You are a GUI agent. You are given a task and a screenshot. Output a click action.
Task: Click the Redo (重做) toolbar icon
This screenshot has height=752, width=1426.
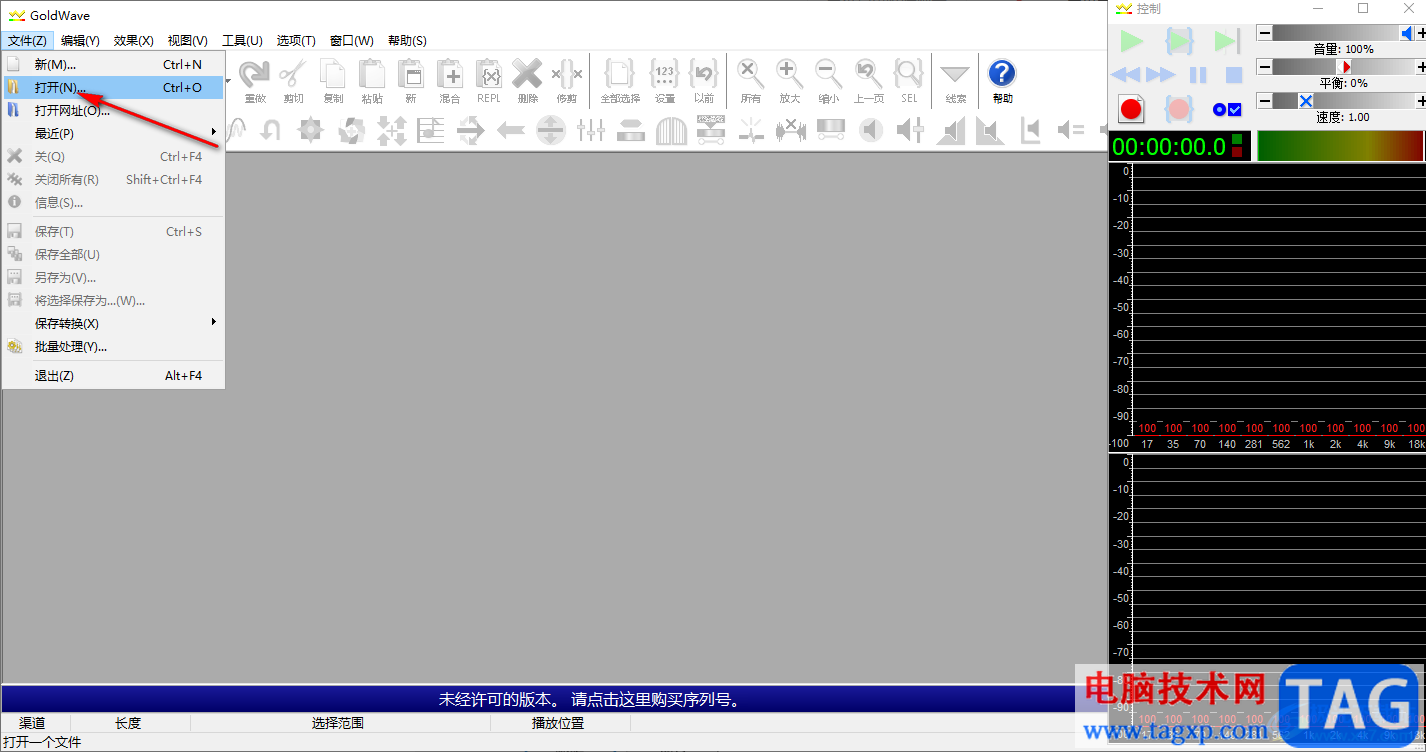254,73
